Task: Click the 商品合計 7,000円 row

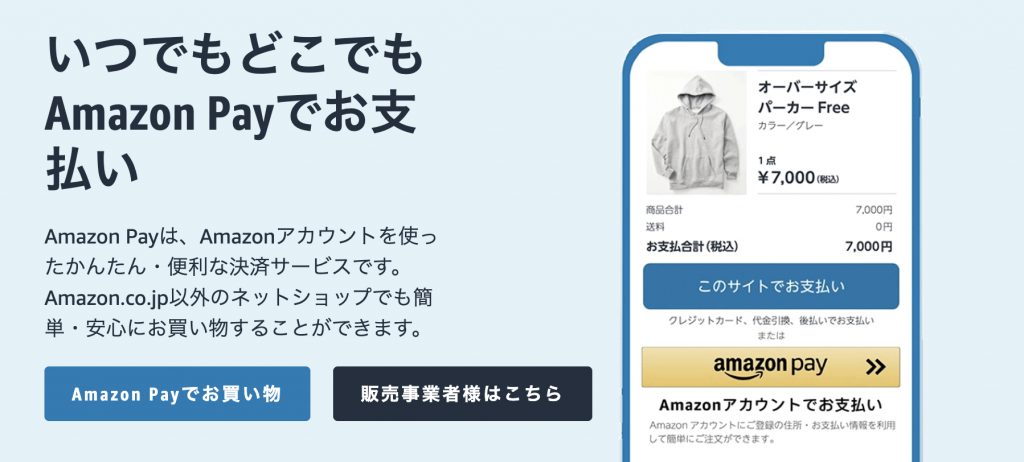Action: click(x=769, y=210)
